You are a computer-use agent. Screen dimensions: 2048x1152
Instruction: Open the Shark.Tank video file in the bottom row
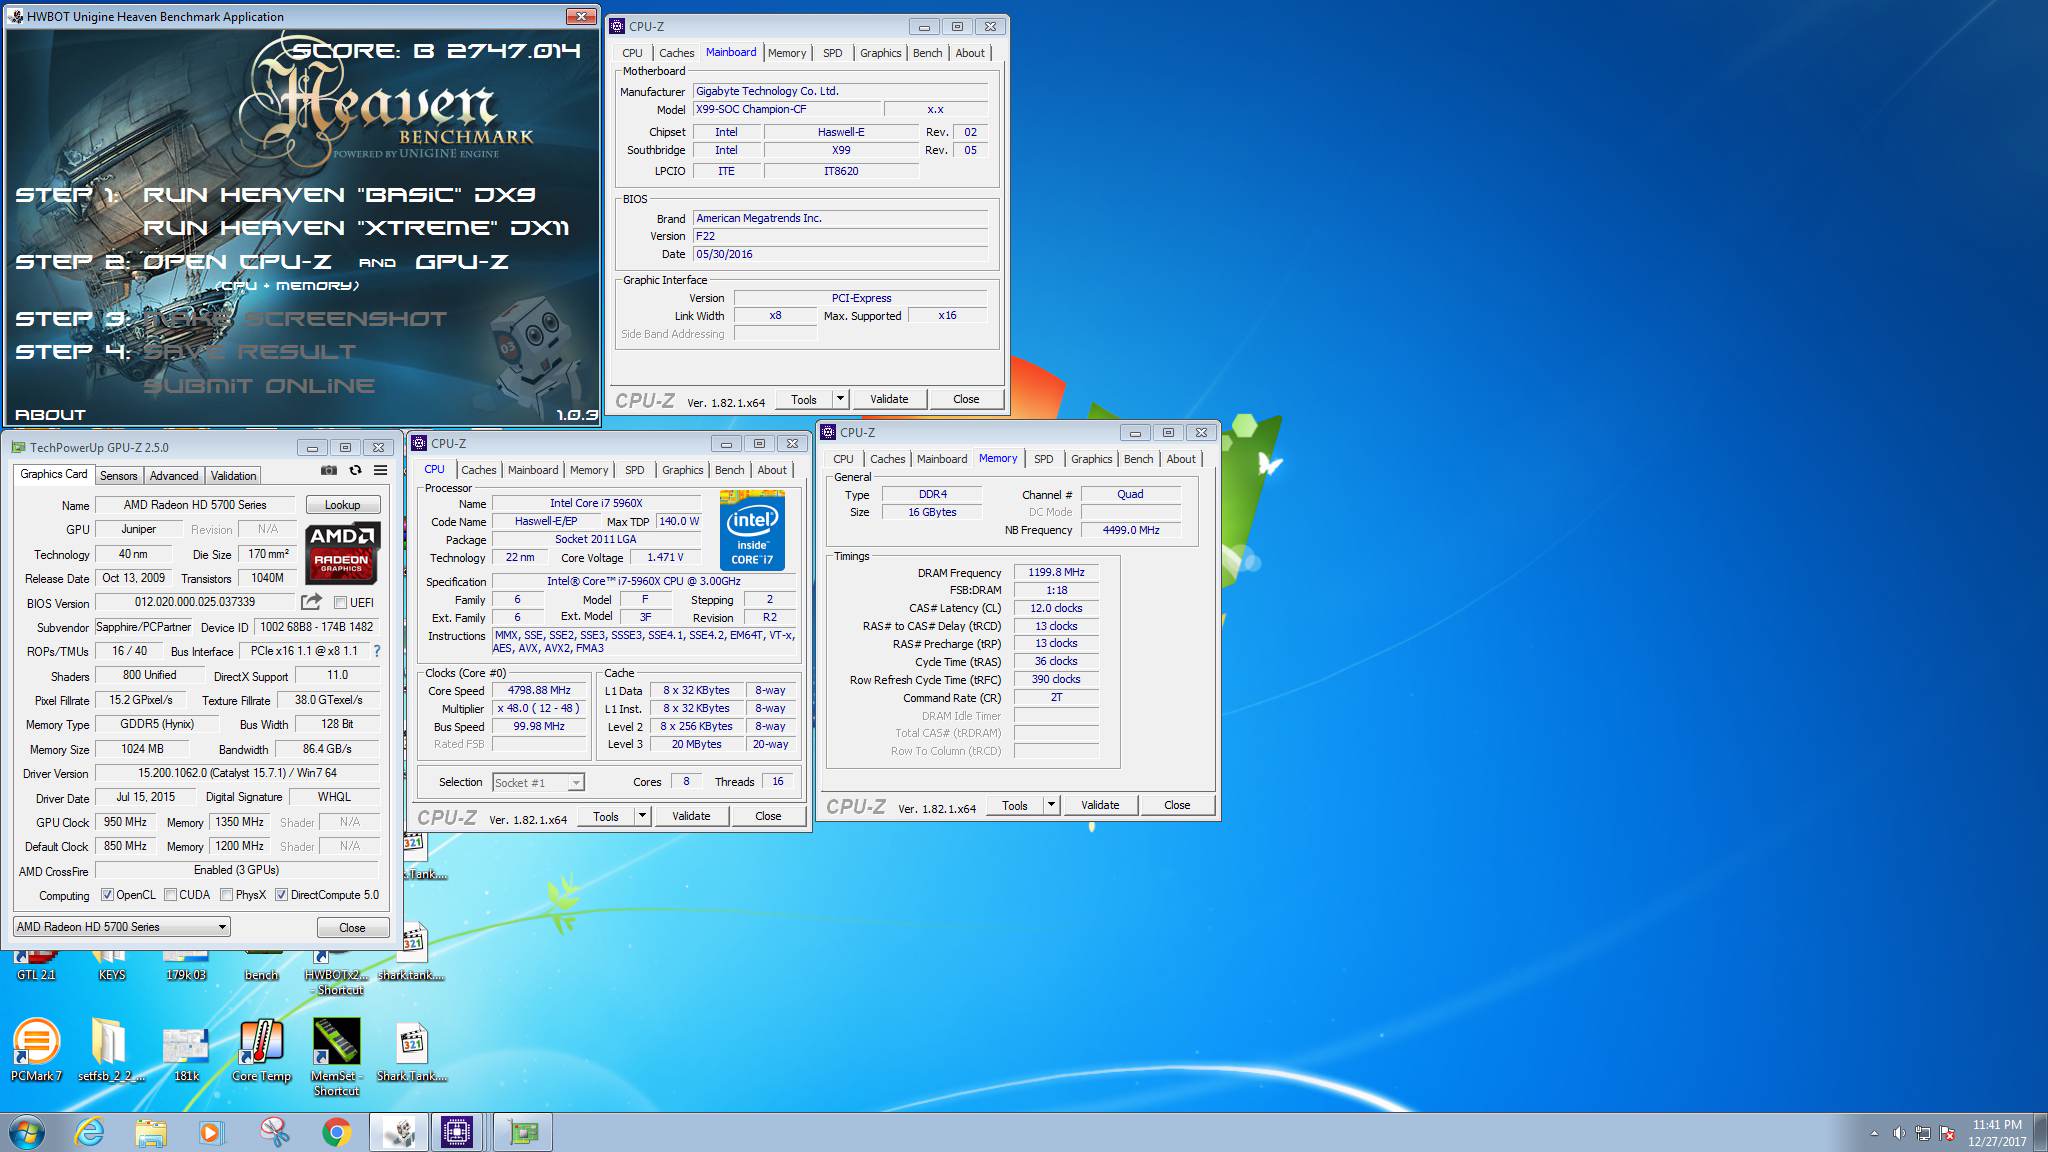[411, 1052]
